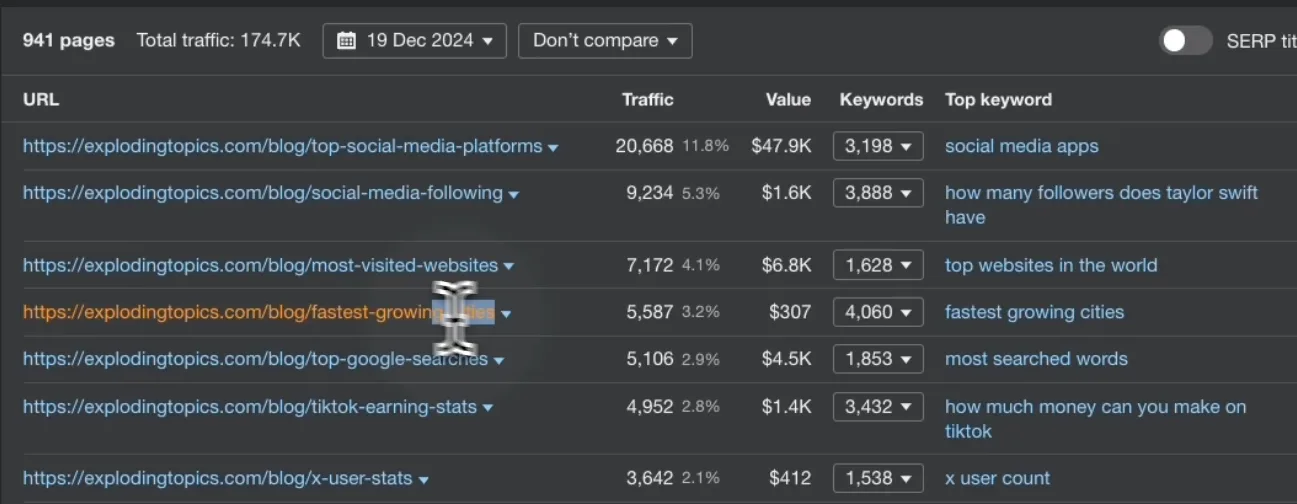Click the $412 value cell

(x=790, y=478)
